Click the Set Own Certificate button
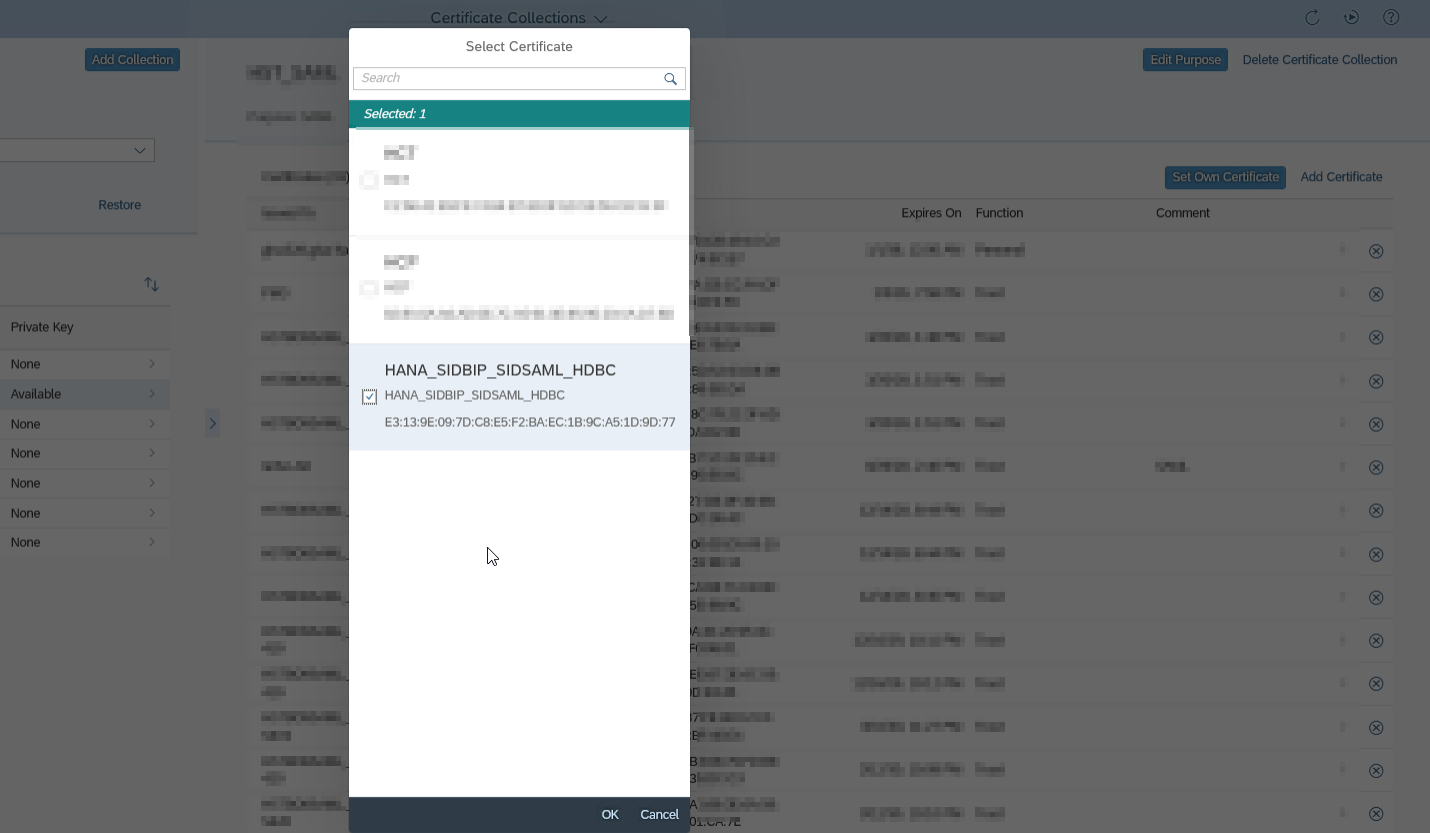 pos(1225,177)
